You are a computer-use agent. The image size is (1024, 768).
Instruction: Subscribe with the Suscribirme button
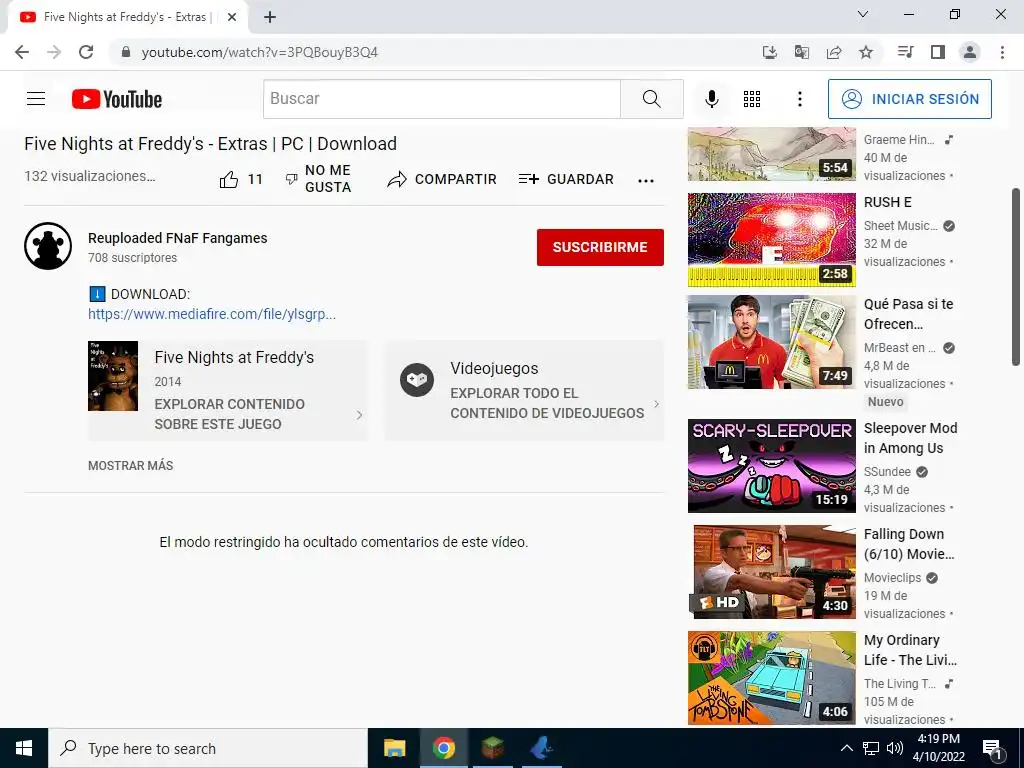click(x=600, y=247)
